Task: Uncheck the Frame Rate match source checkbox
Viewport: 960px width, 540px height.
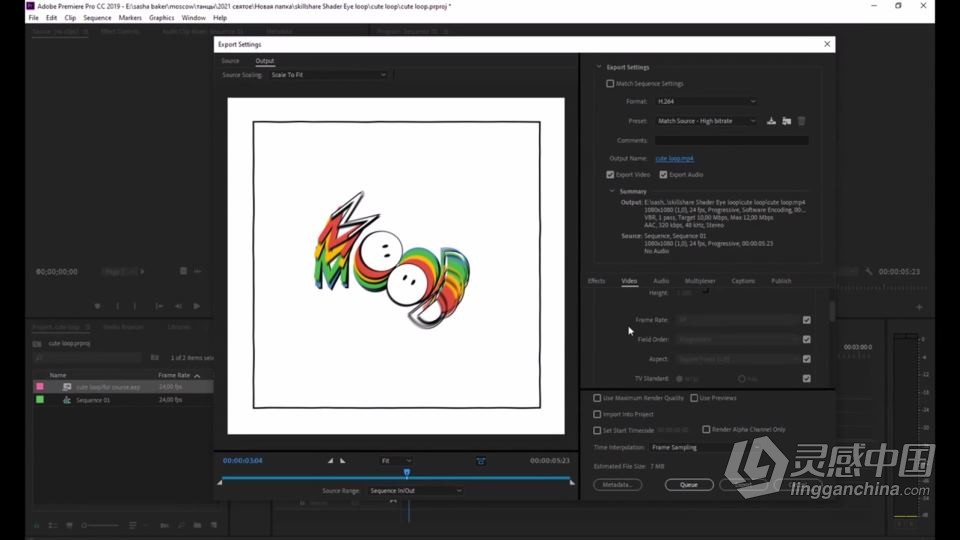Action: [806, 320]
